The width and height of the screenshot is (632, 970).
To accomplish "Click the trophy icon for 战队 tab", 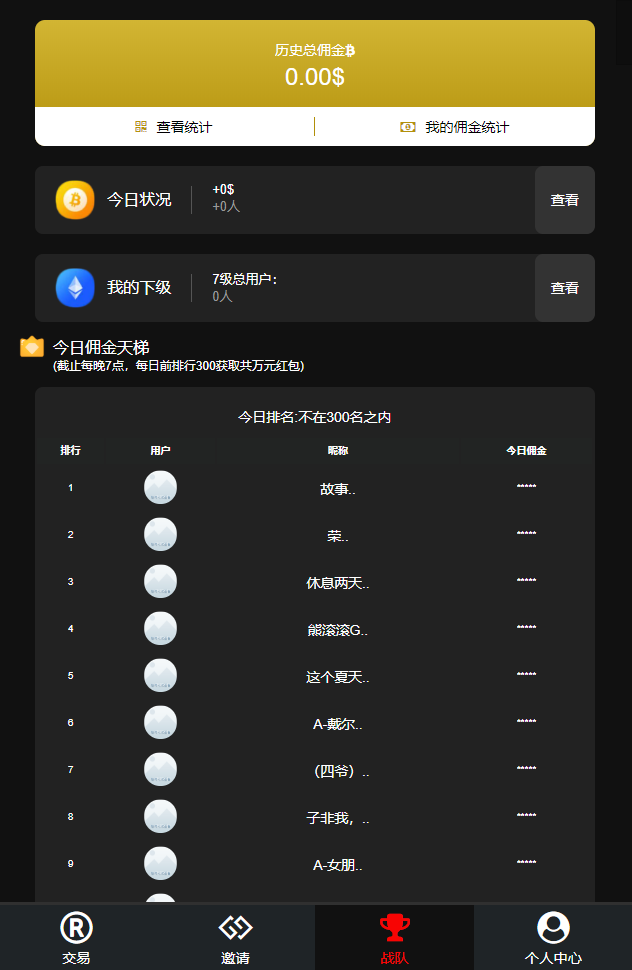I will point(395,927).
